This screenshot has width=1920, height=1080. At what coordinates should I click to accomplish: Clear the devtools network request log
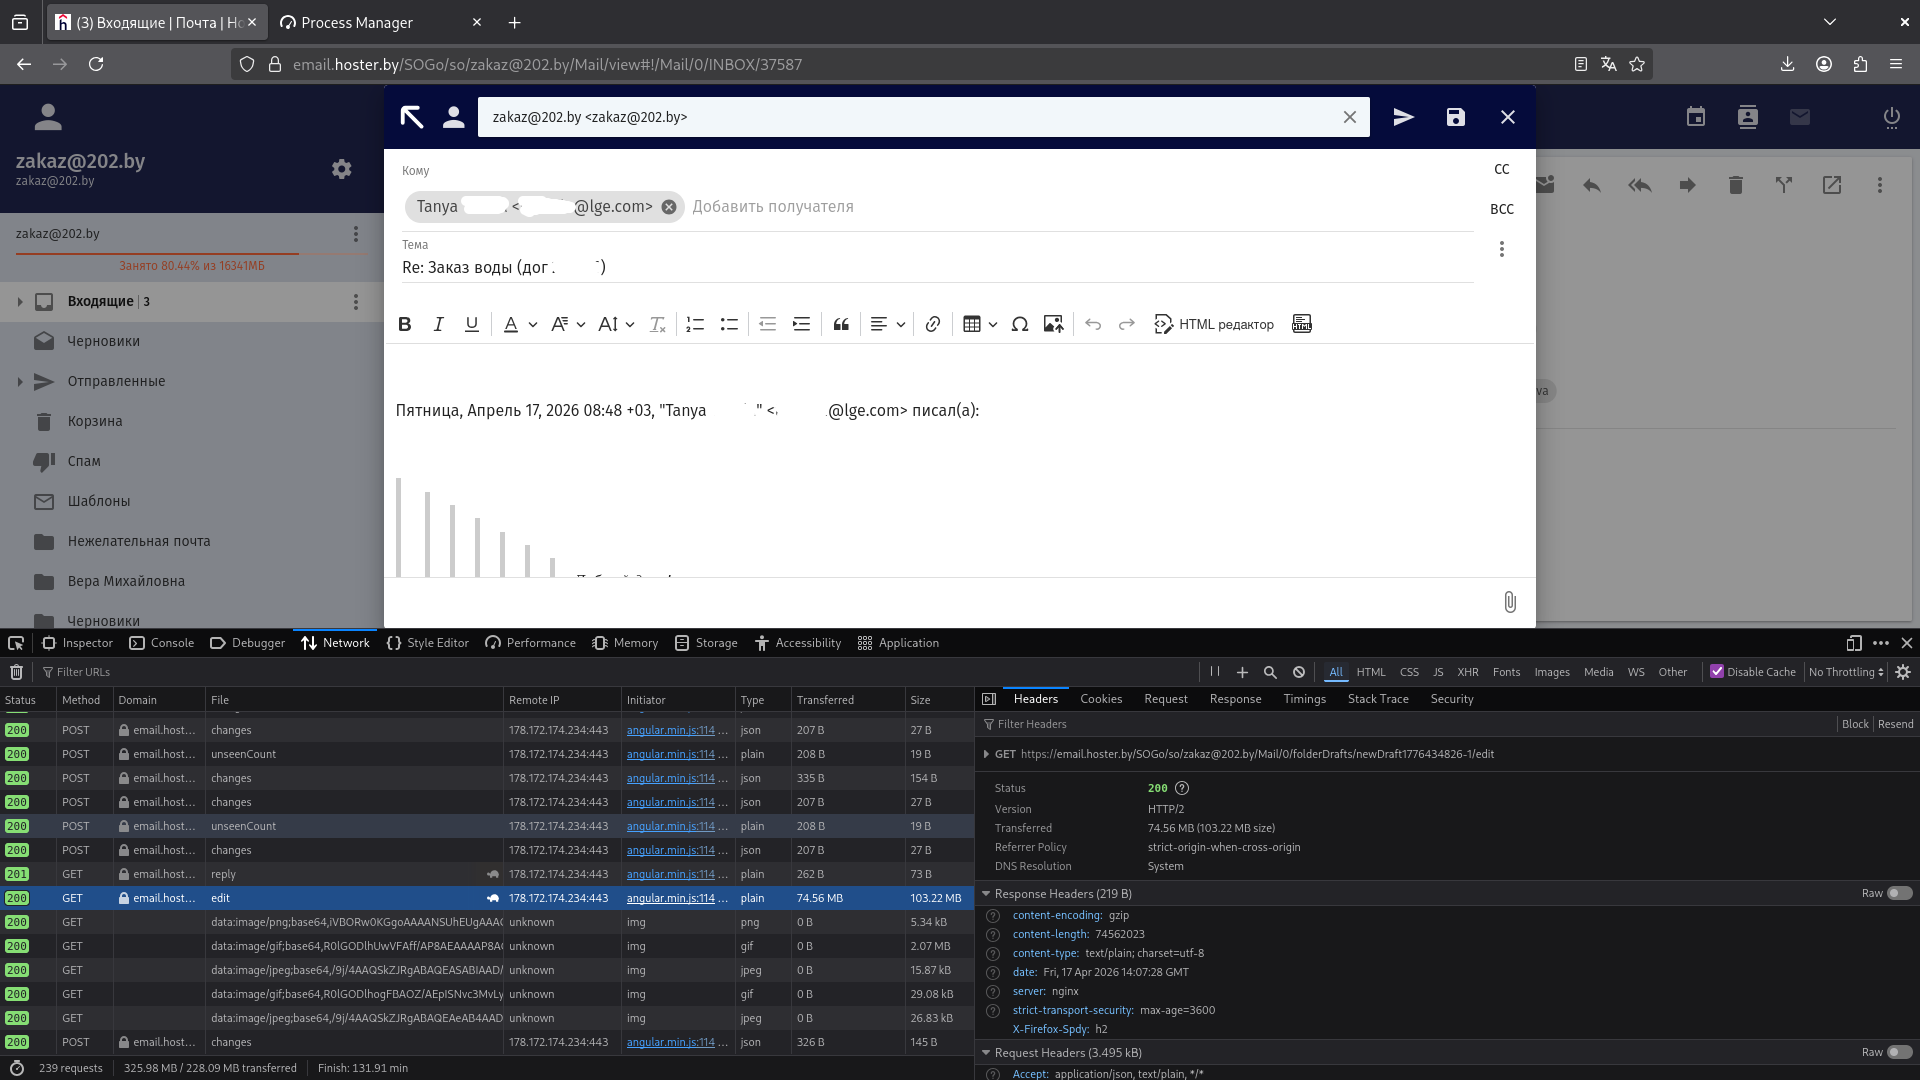(x=16, y=672)
